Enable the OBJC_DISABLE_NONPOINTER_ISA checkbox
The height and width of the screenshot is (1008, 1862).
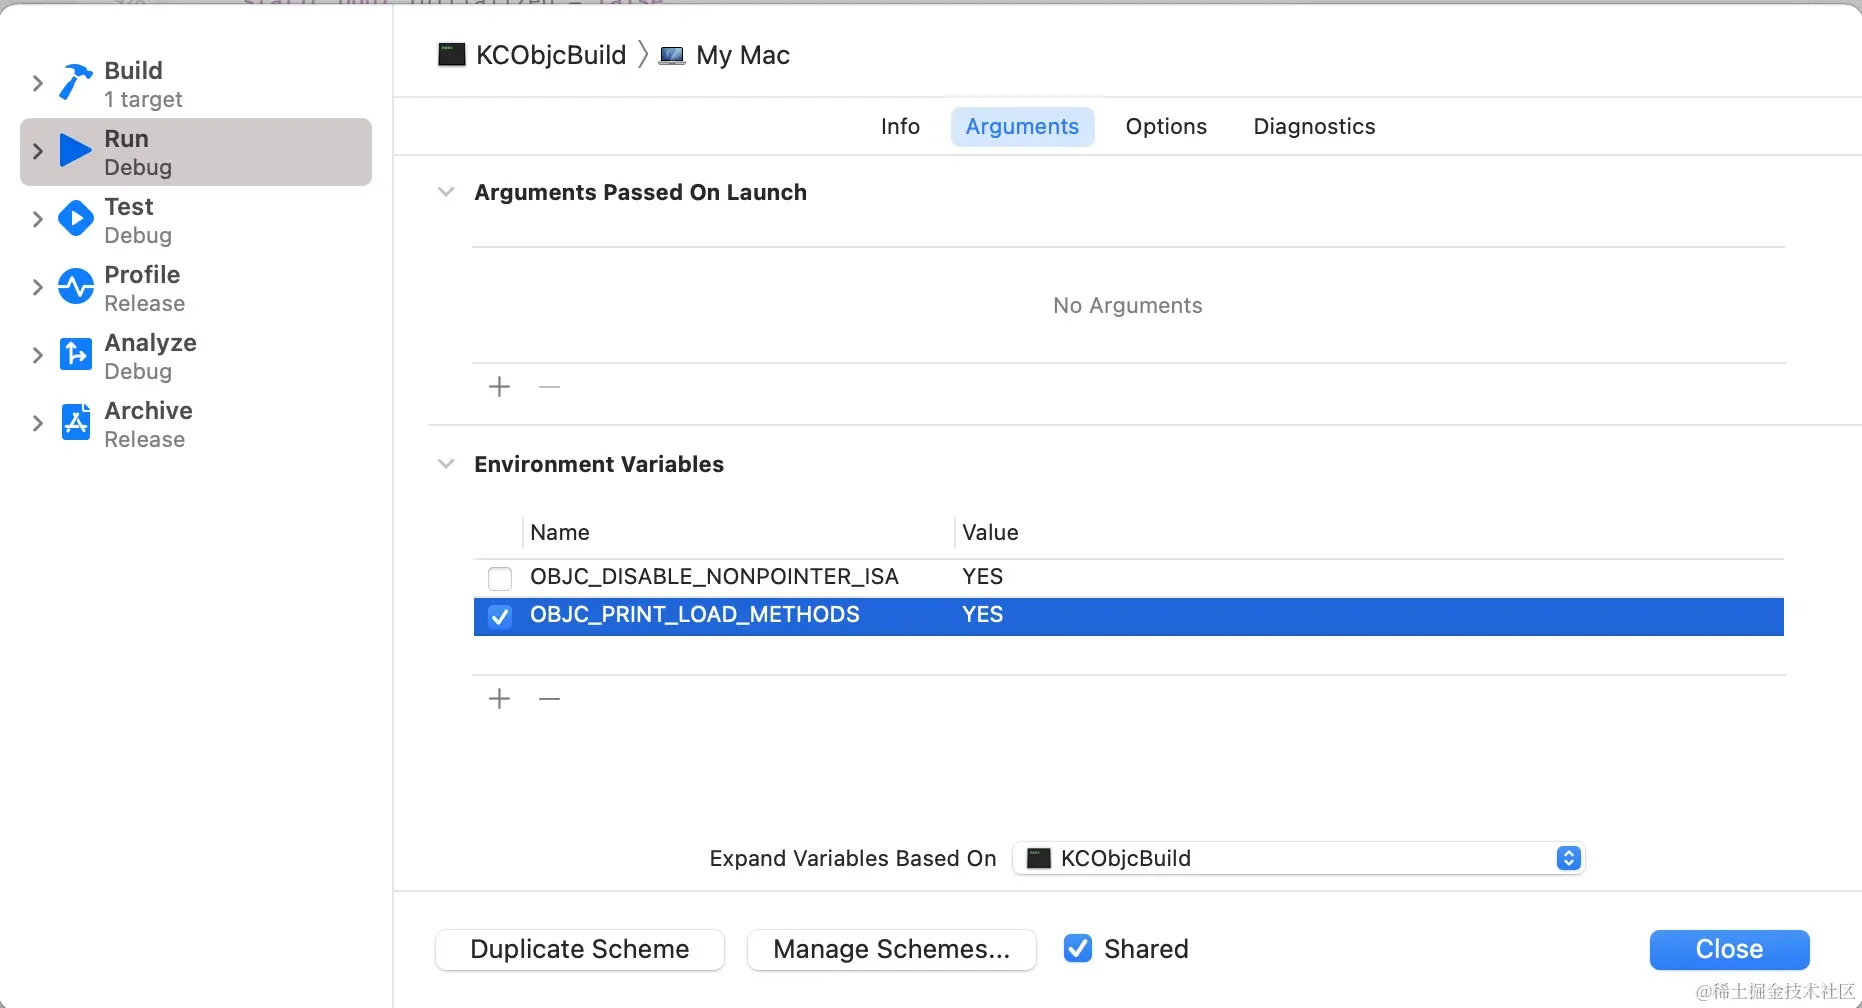pyautogui.click(x=499, y=577)
